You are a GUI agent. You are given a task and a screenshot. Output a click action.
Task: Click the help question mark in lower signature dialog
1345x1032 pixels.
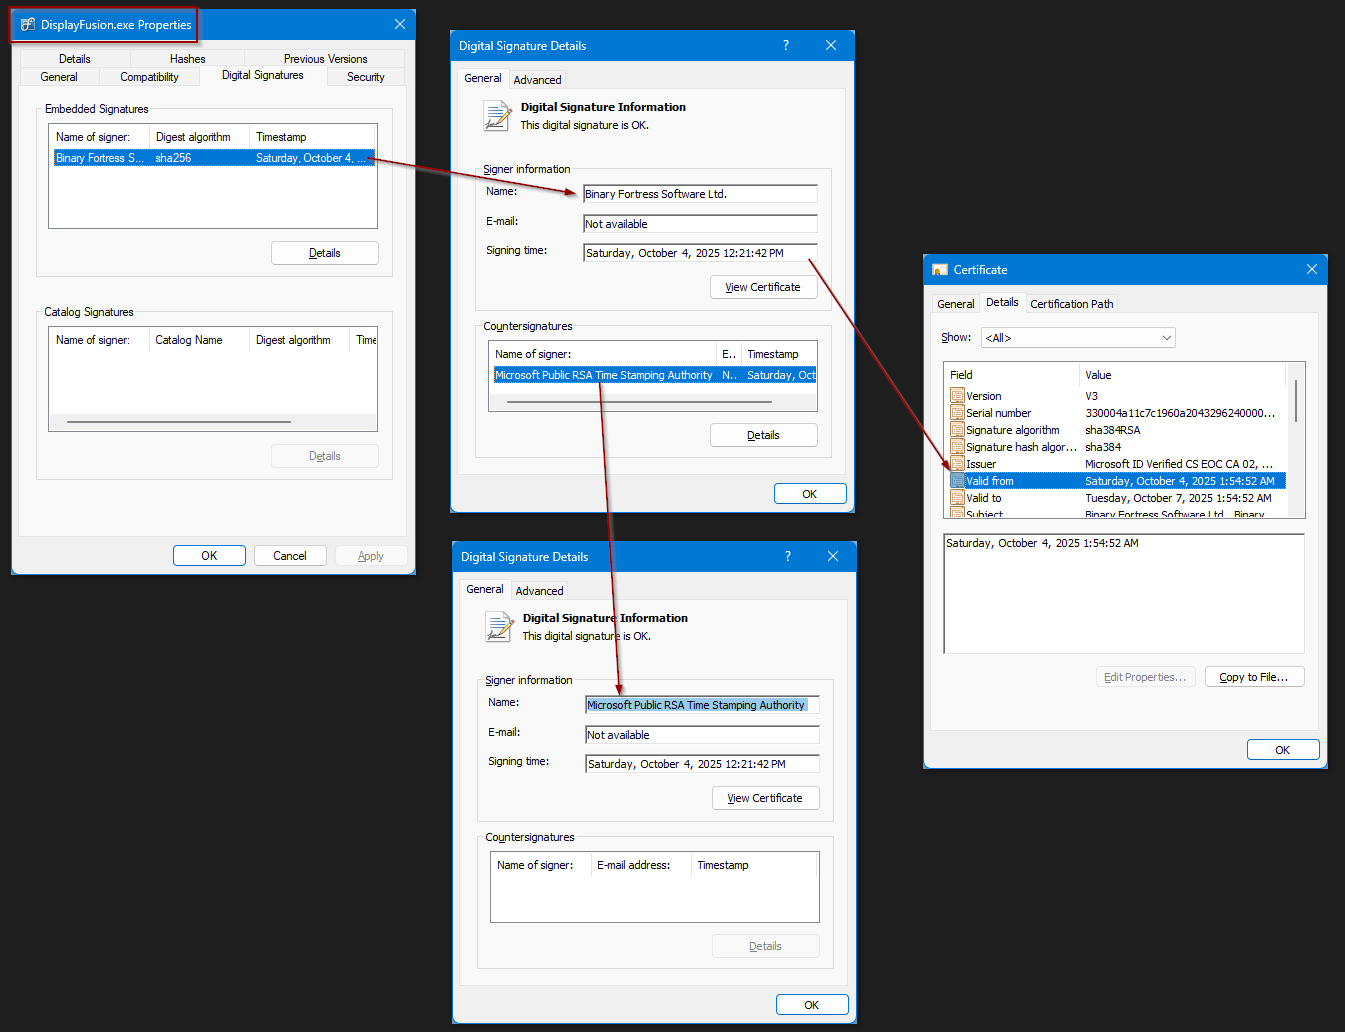[x=787, y=556]
